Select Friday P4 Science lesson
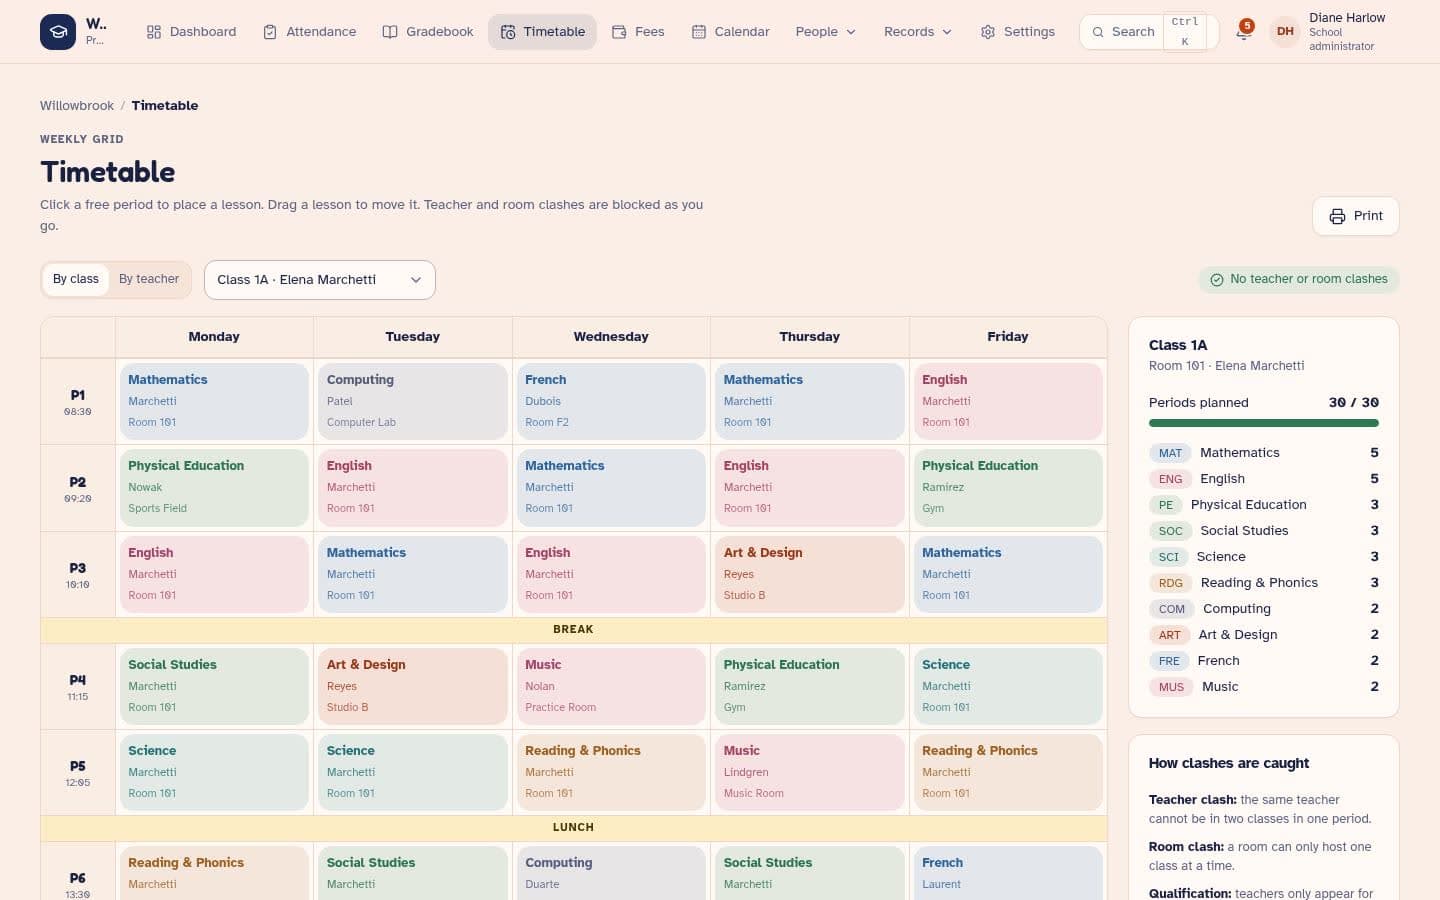This screenshot has height=900, width=1440. 1008,686
